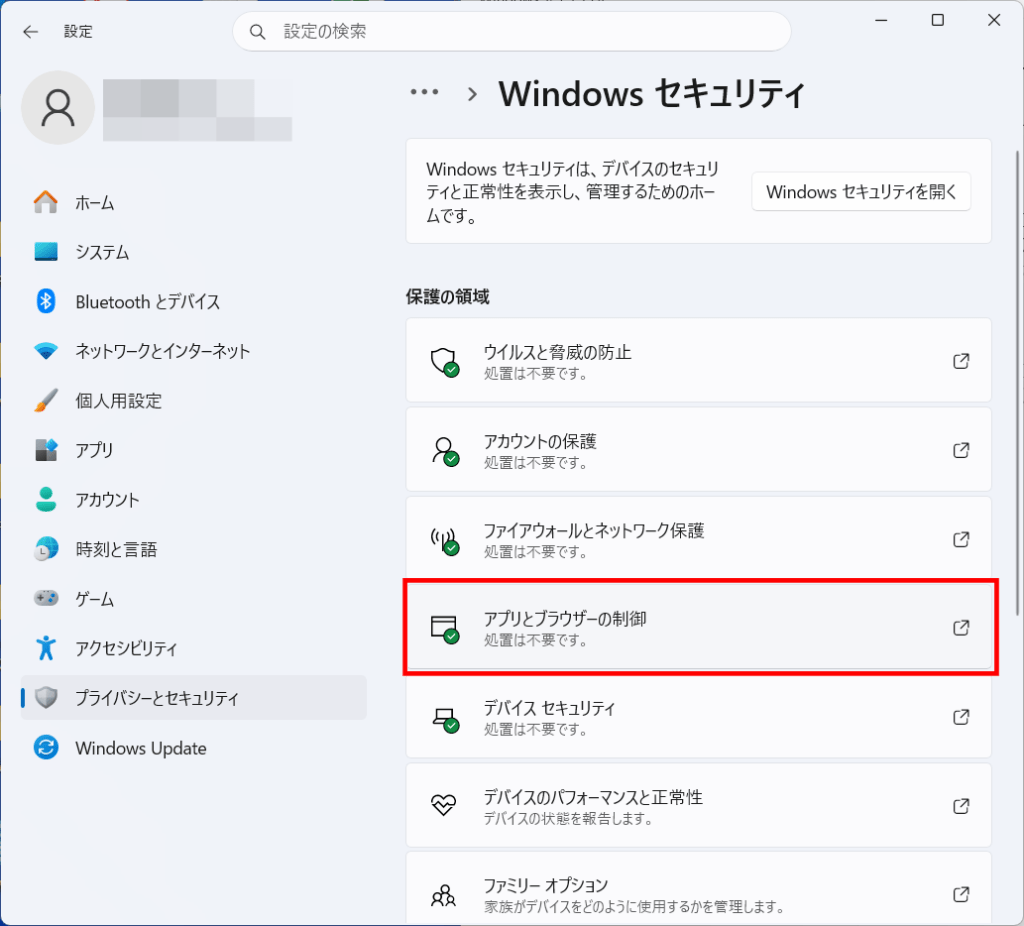This screenshot has width=1024, height=926.
Task: Select システム in the sidebar
Action: [102, 252]
